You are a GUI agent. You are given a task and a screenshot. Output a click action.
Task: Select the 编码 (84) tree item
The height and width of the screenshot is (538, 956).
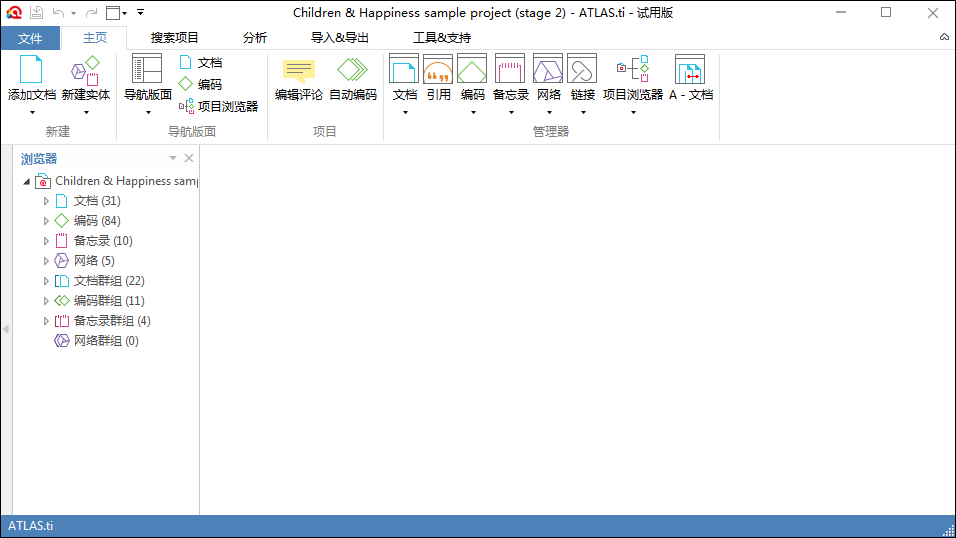[x=88, y=221]
